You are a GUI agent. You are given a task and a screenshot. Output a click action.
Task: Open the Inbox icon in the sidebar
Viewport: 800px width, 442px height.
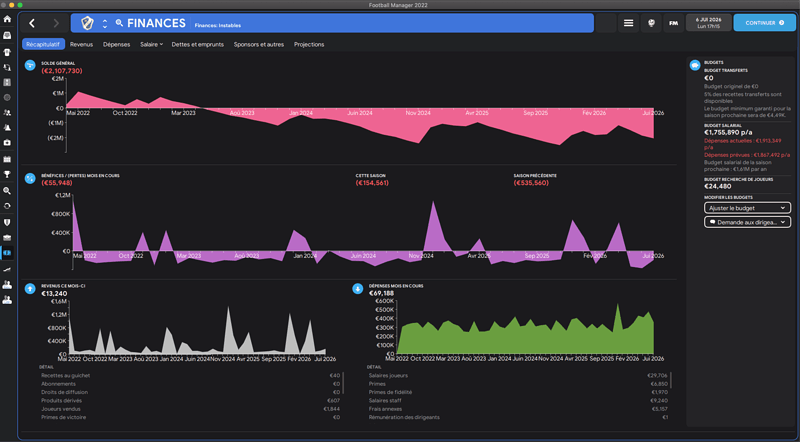click(x=8, y=37)
